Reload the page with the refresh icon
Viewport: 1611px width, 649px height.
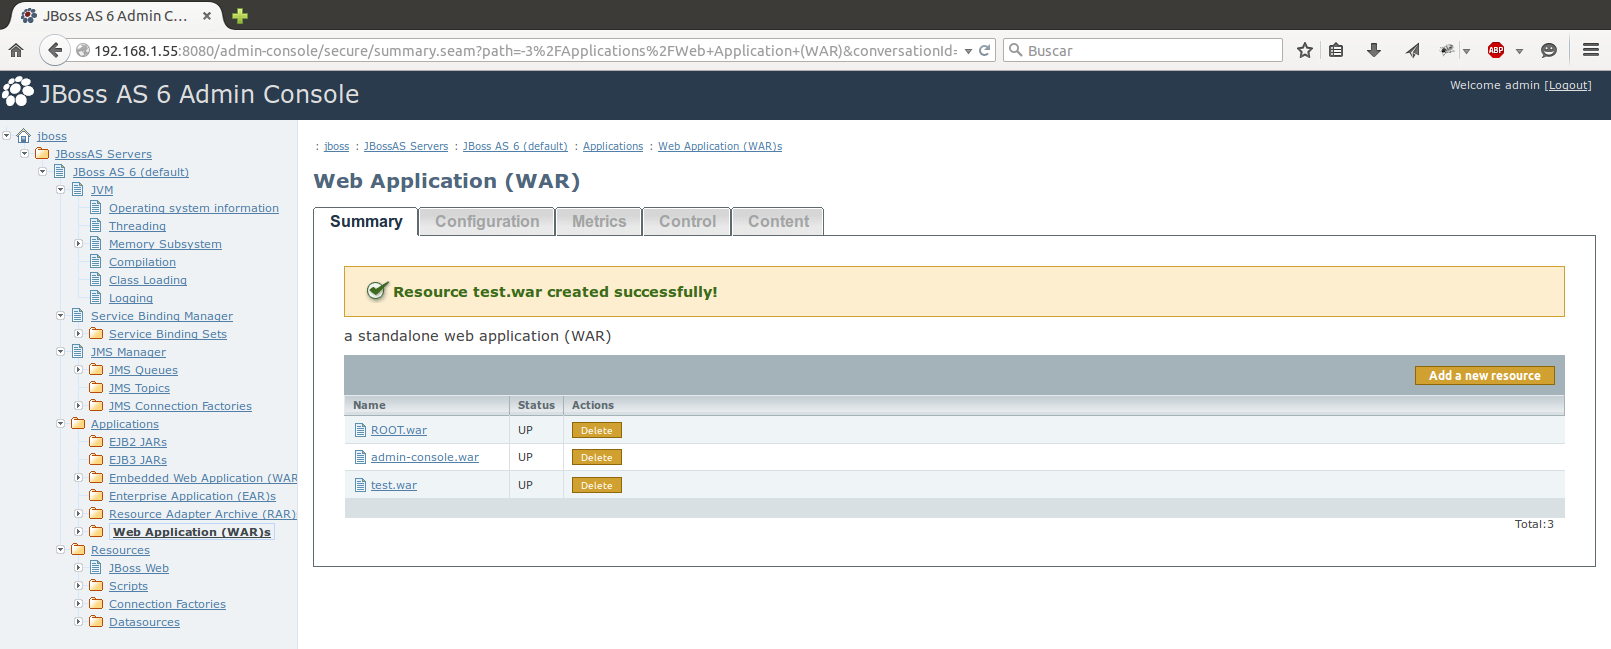tap(984, 50)
